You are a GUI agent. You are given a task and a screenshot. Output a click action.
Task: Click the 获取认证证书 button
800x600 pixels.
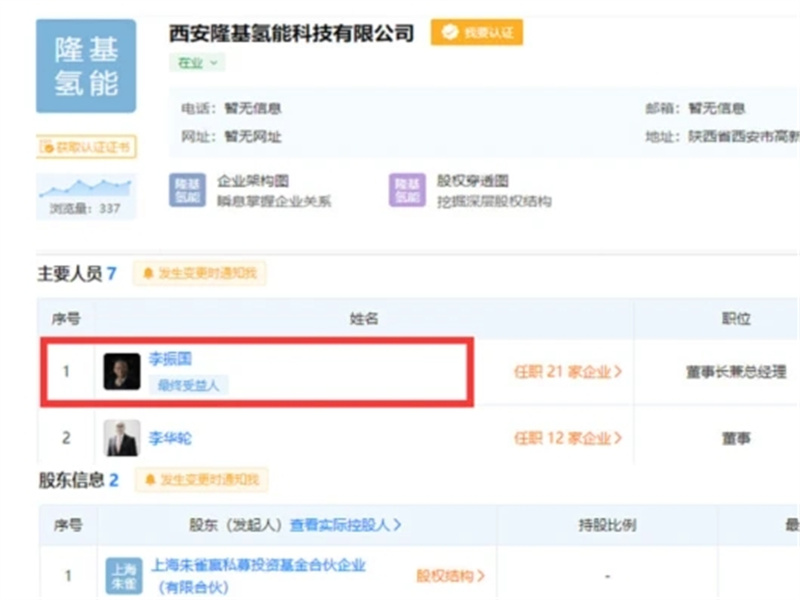tap(86, 147)
